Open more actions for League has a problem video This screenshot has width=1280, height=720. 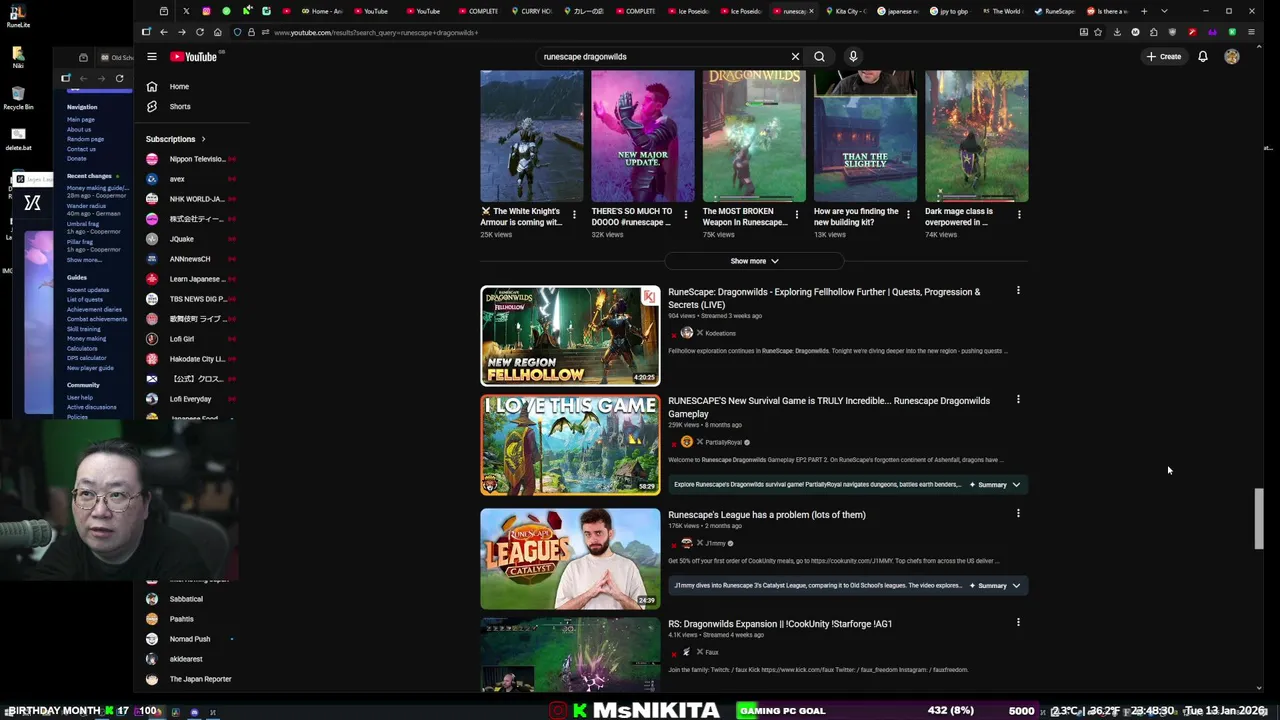[x=1018, y=514]
